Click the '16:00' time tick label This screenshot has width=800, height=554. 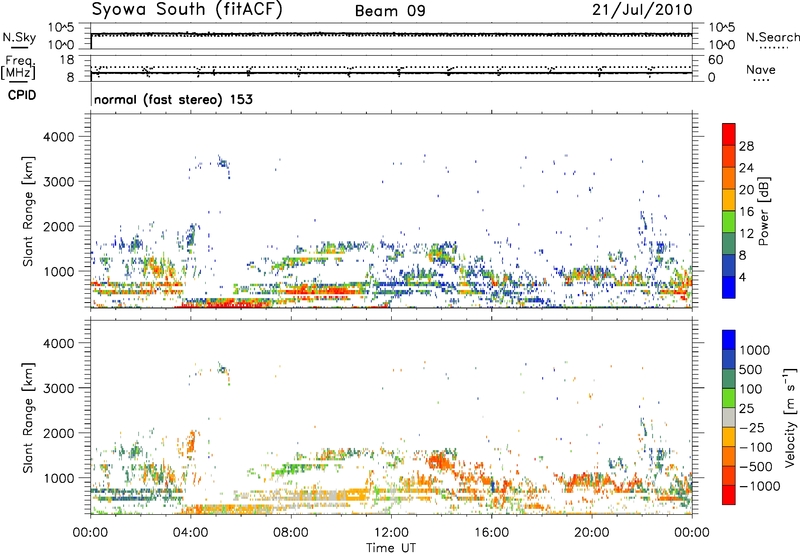(491, 533)
